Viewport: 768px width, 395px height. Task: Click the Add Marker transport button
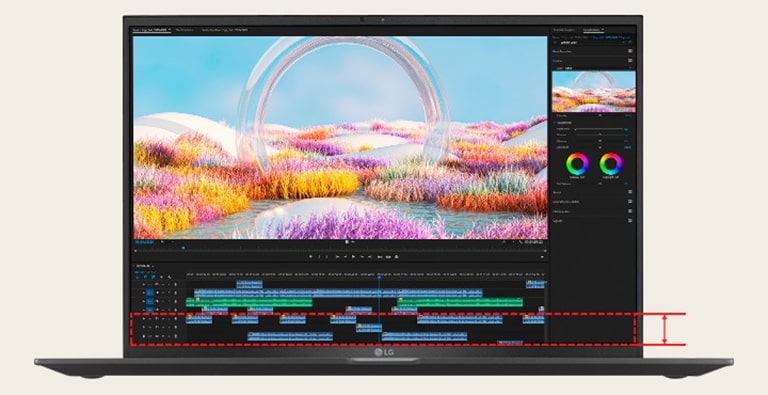tap(311, 257)
